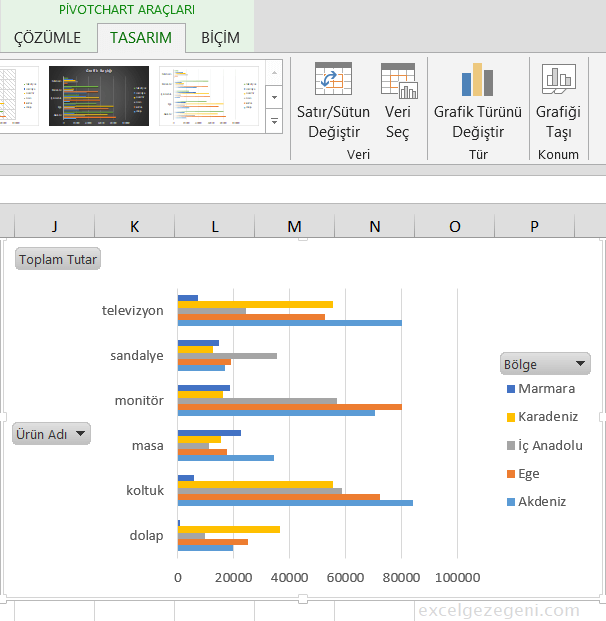This screenshot has height=621, width=606.
Task: Select column header J
Action: pos(54,226)
